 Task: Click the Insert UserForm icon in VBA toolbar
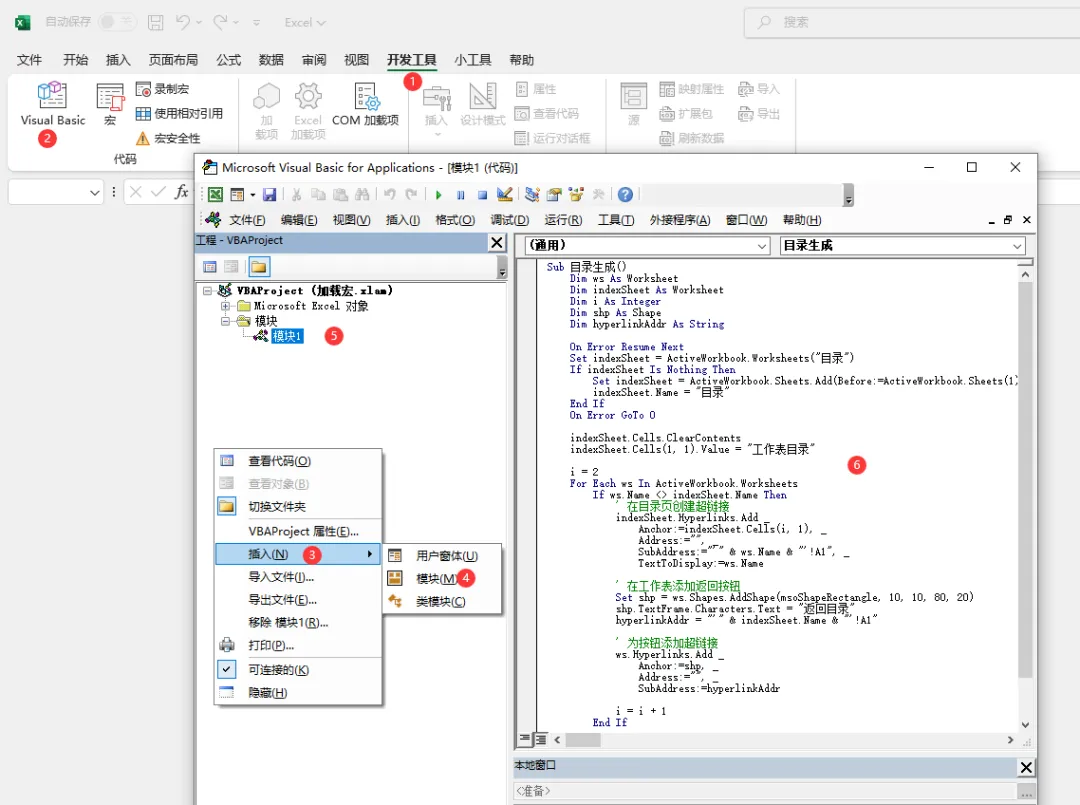[237, 195]
